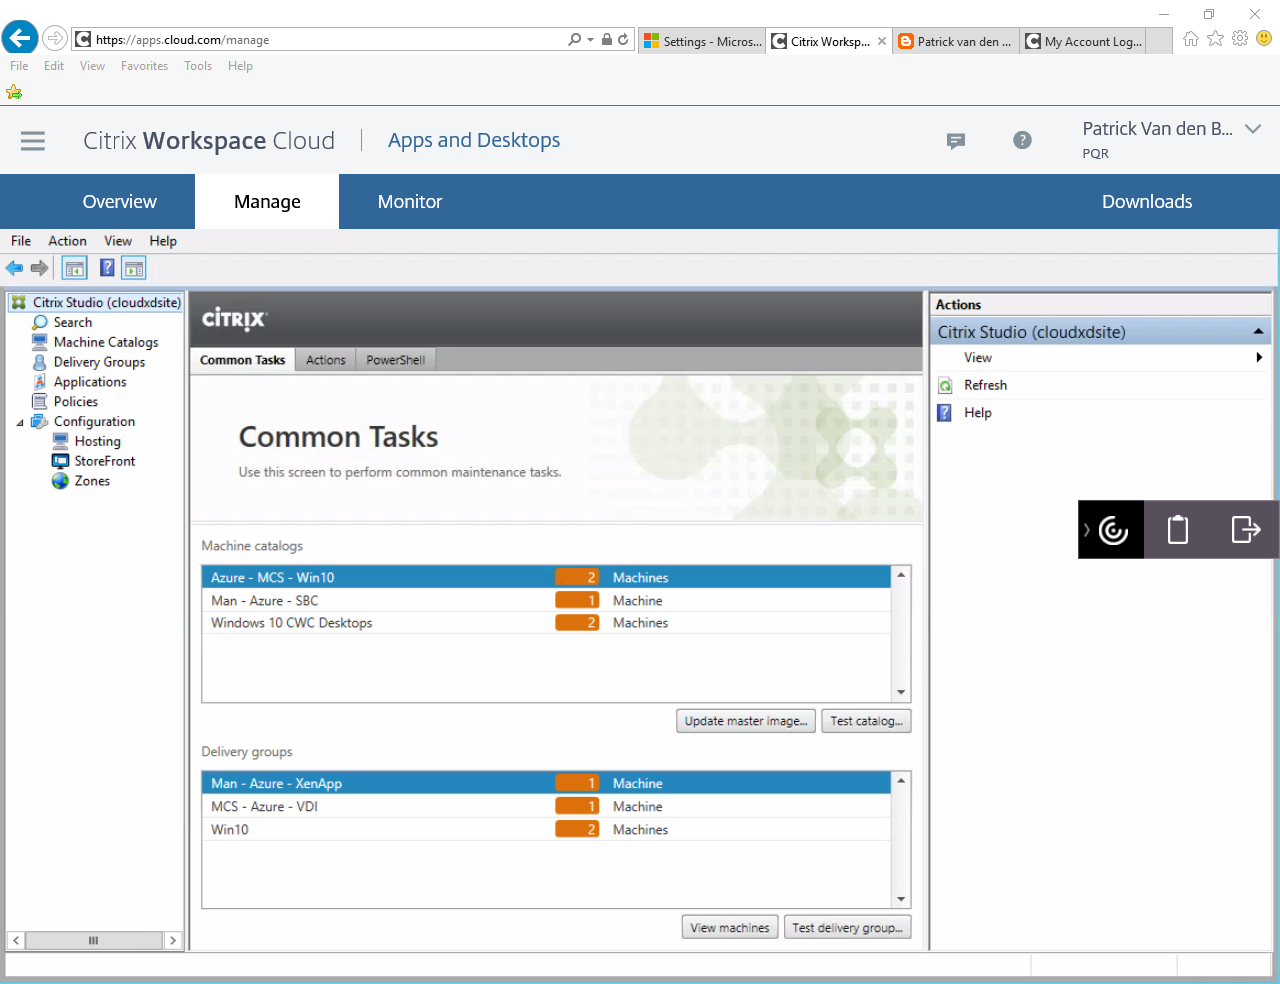Click the smiley feedback icon

click(x=1264, y=38)
